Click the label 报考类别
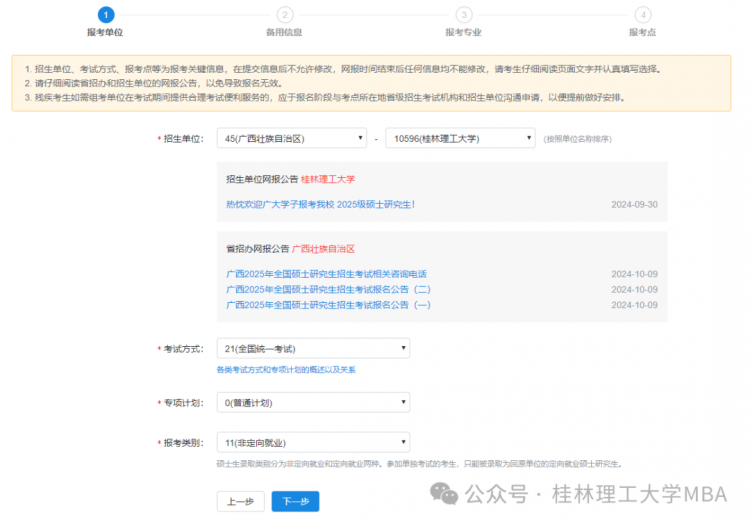 pyautogui.click(x=183, y=443)
